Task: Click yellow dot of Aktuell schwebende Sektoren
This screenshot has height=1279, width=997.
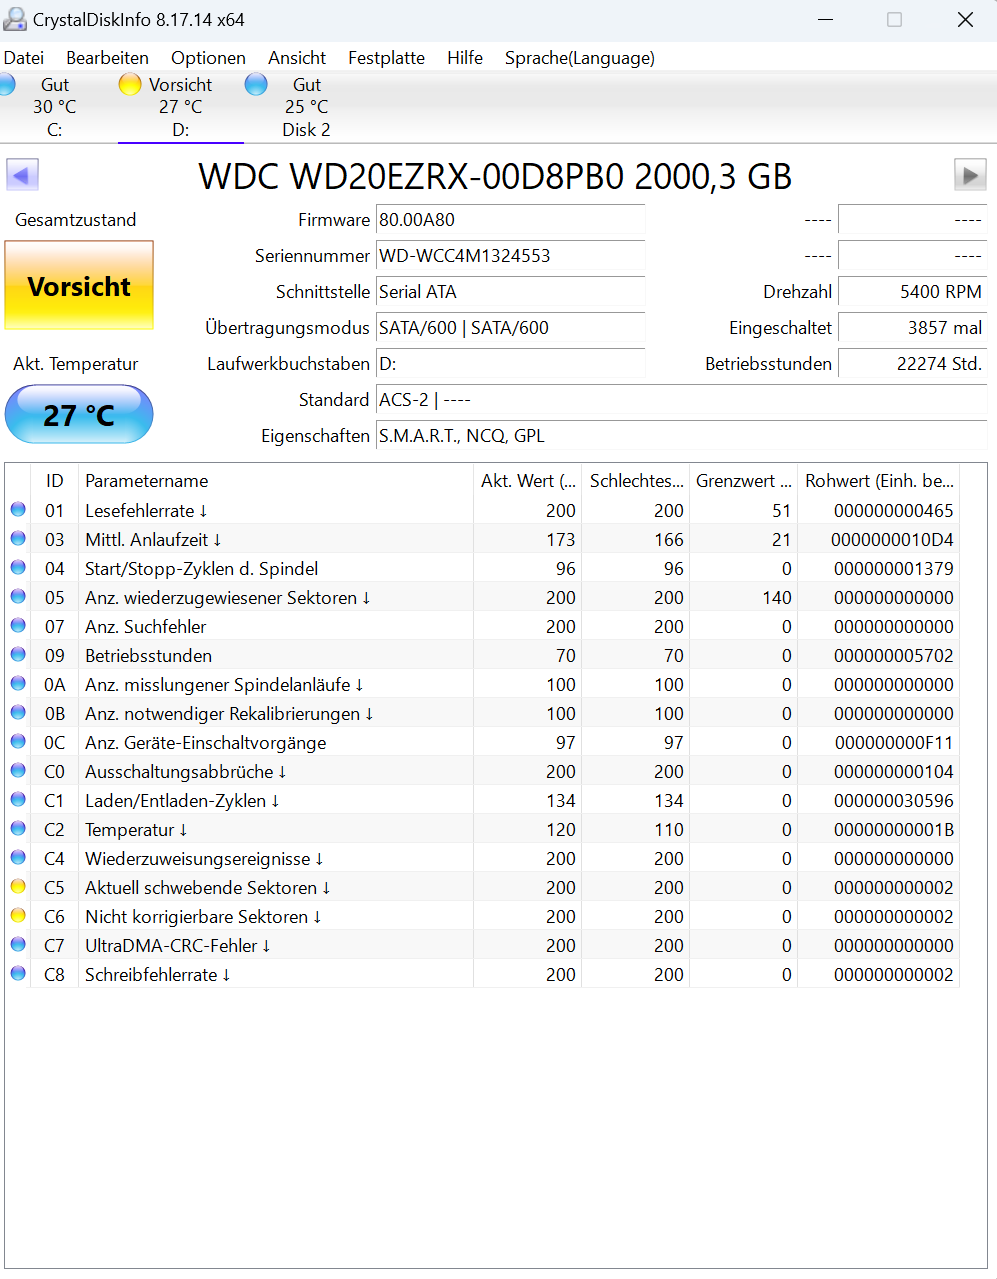Action: tap(18, 886)
